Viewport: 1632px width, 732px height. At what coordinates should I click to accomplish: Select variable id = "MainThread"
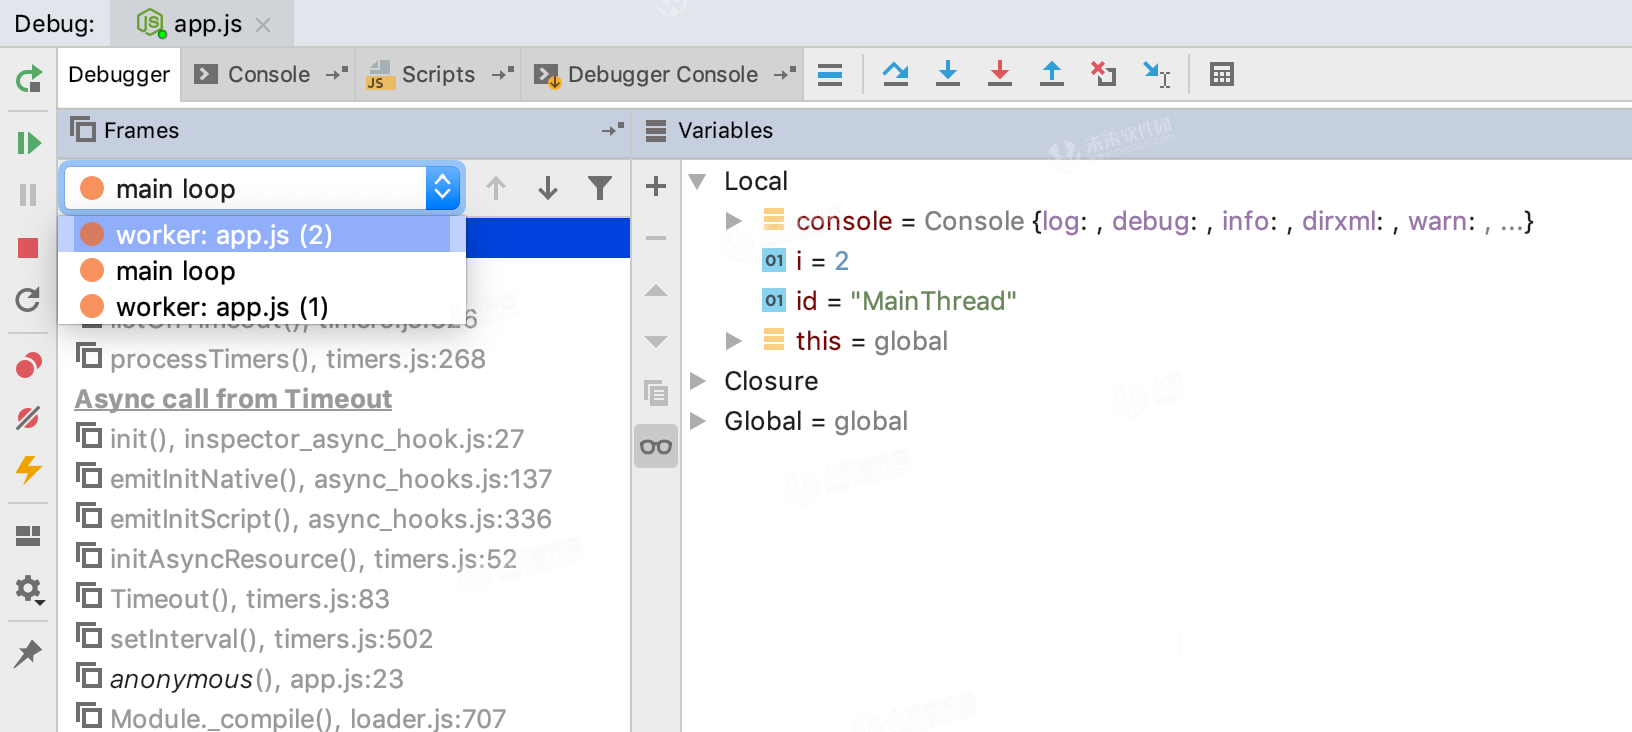click(890, 301)
